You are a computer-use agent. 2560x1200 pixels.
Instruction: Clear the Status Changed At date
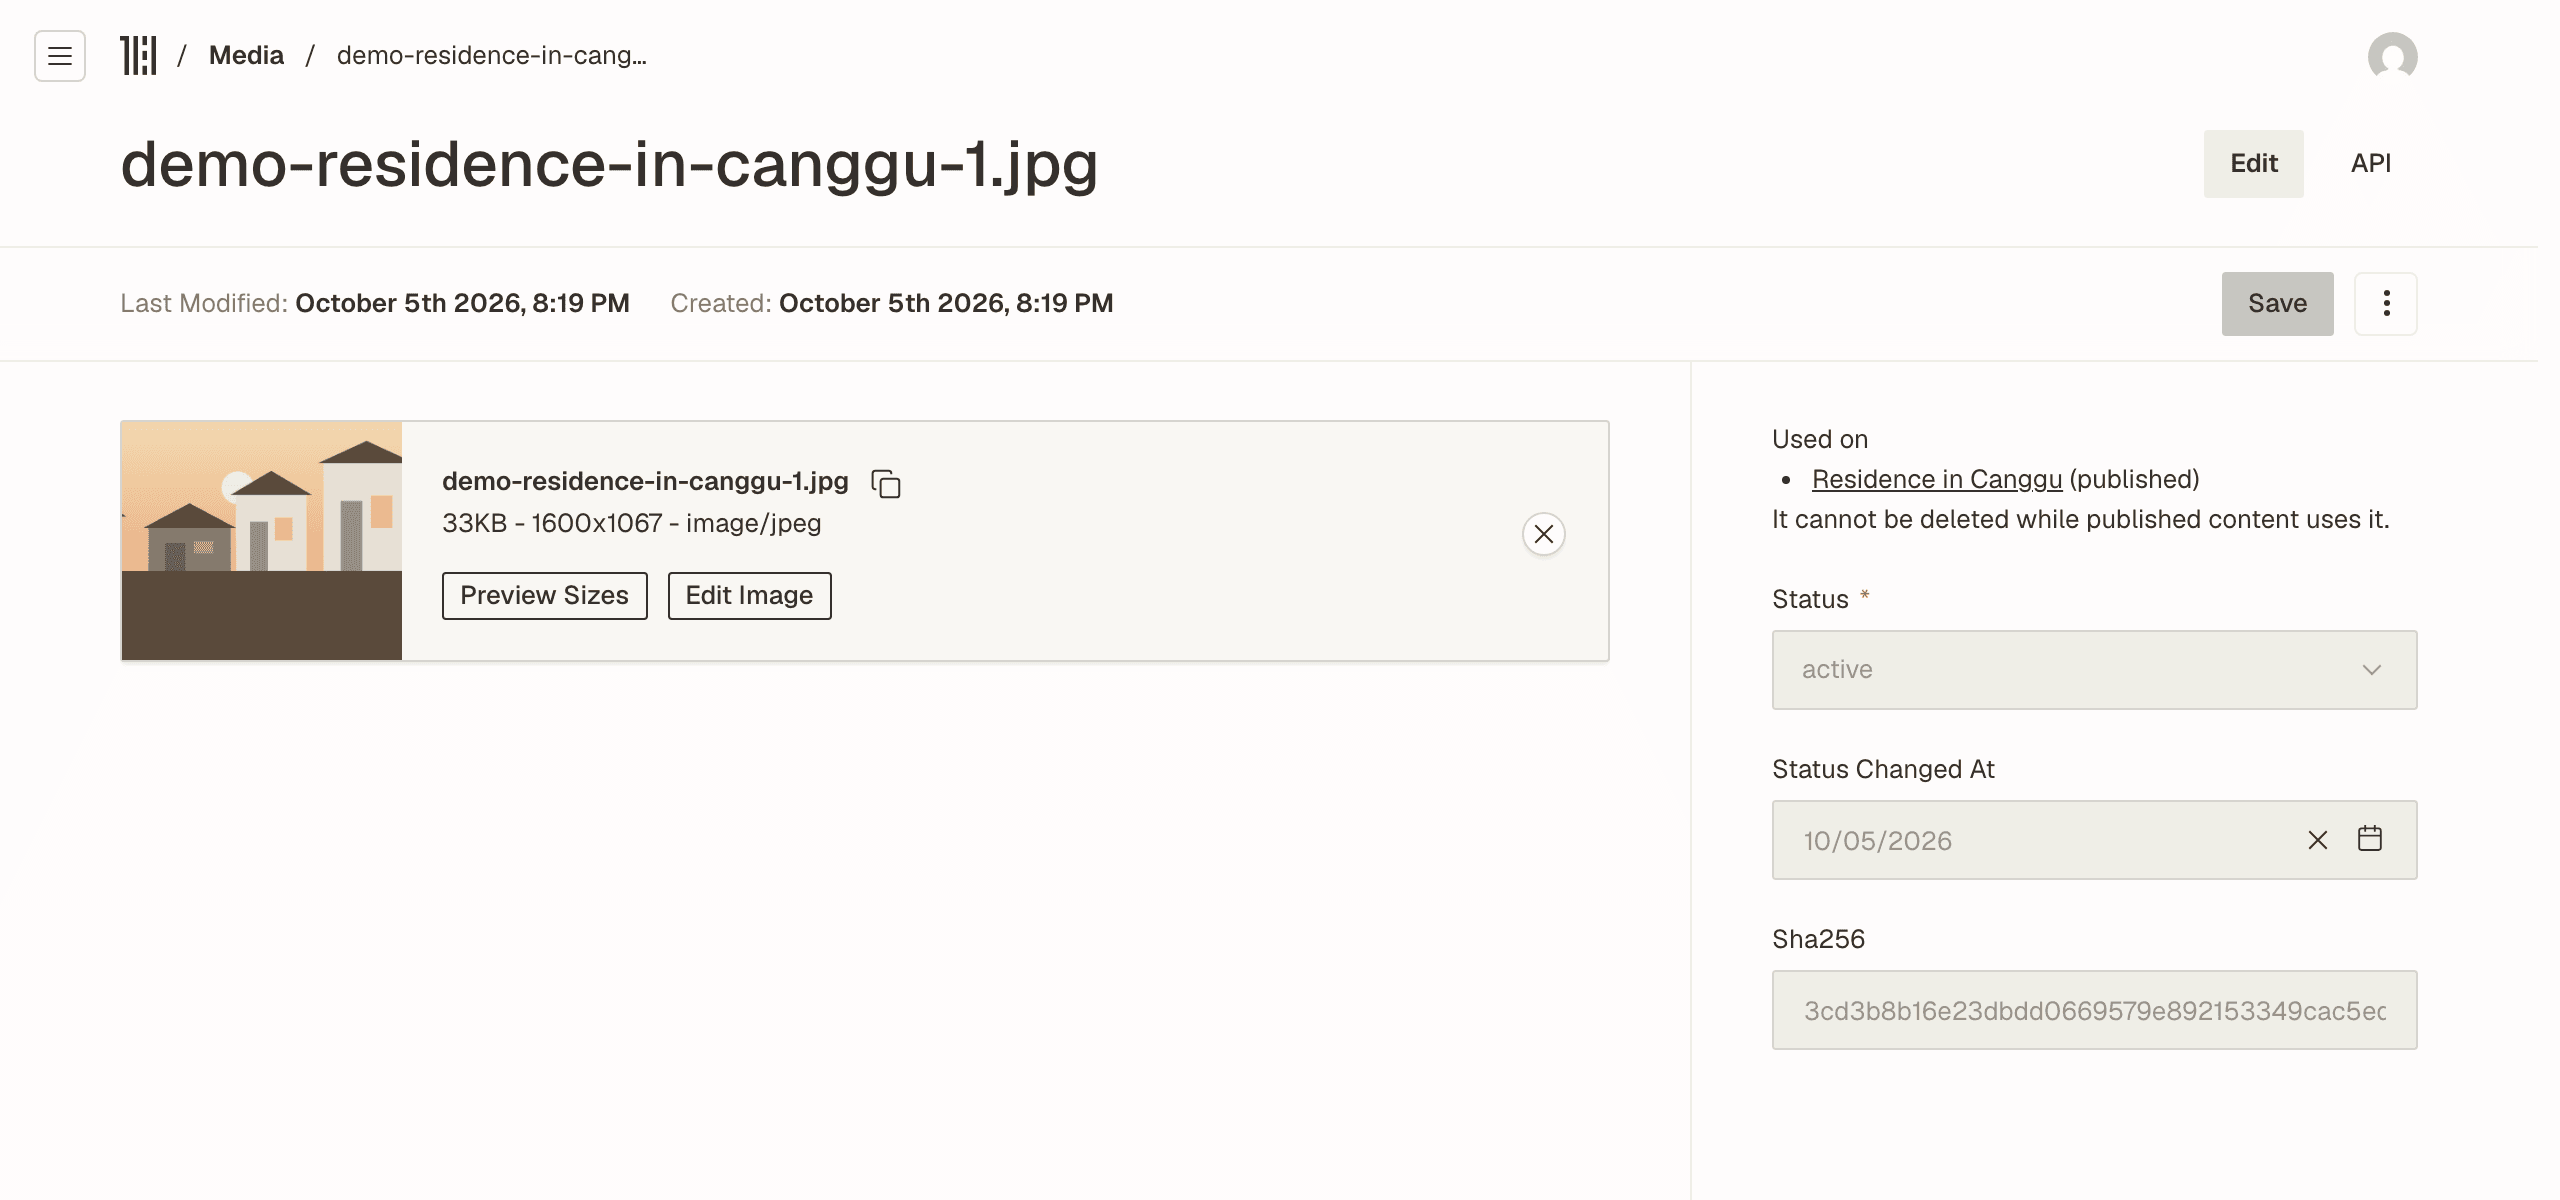click(x=2318, y=840)
